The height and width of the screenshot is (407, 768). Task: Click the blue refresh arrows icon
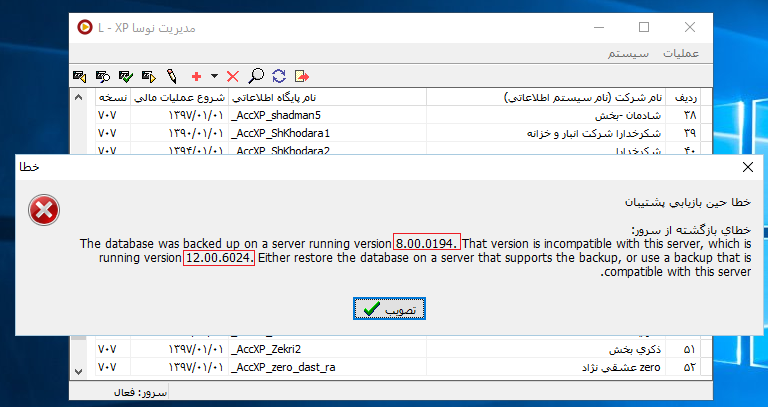pyautogui.click(x=279, y=76)
